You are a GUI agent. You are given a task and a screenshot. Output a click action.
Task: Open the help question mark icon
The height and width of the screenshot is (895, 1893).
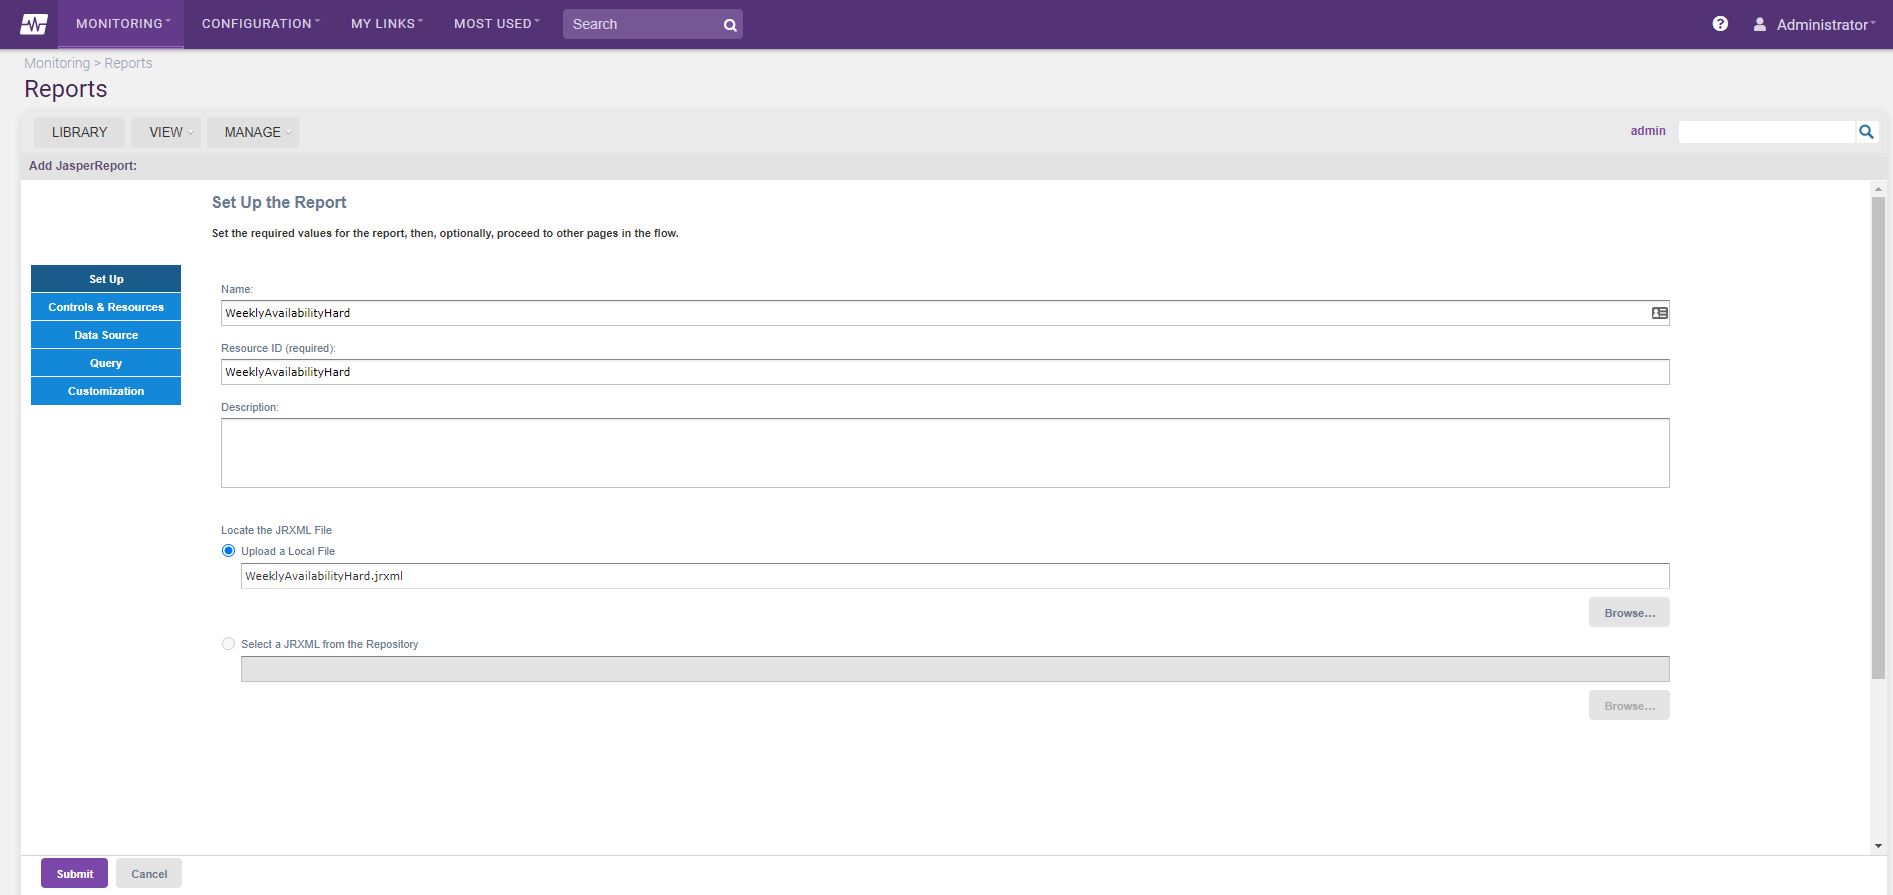tap(1720, 24)
